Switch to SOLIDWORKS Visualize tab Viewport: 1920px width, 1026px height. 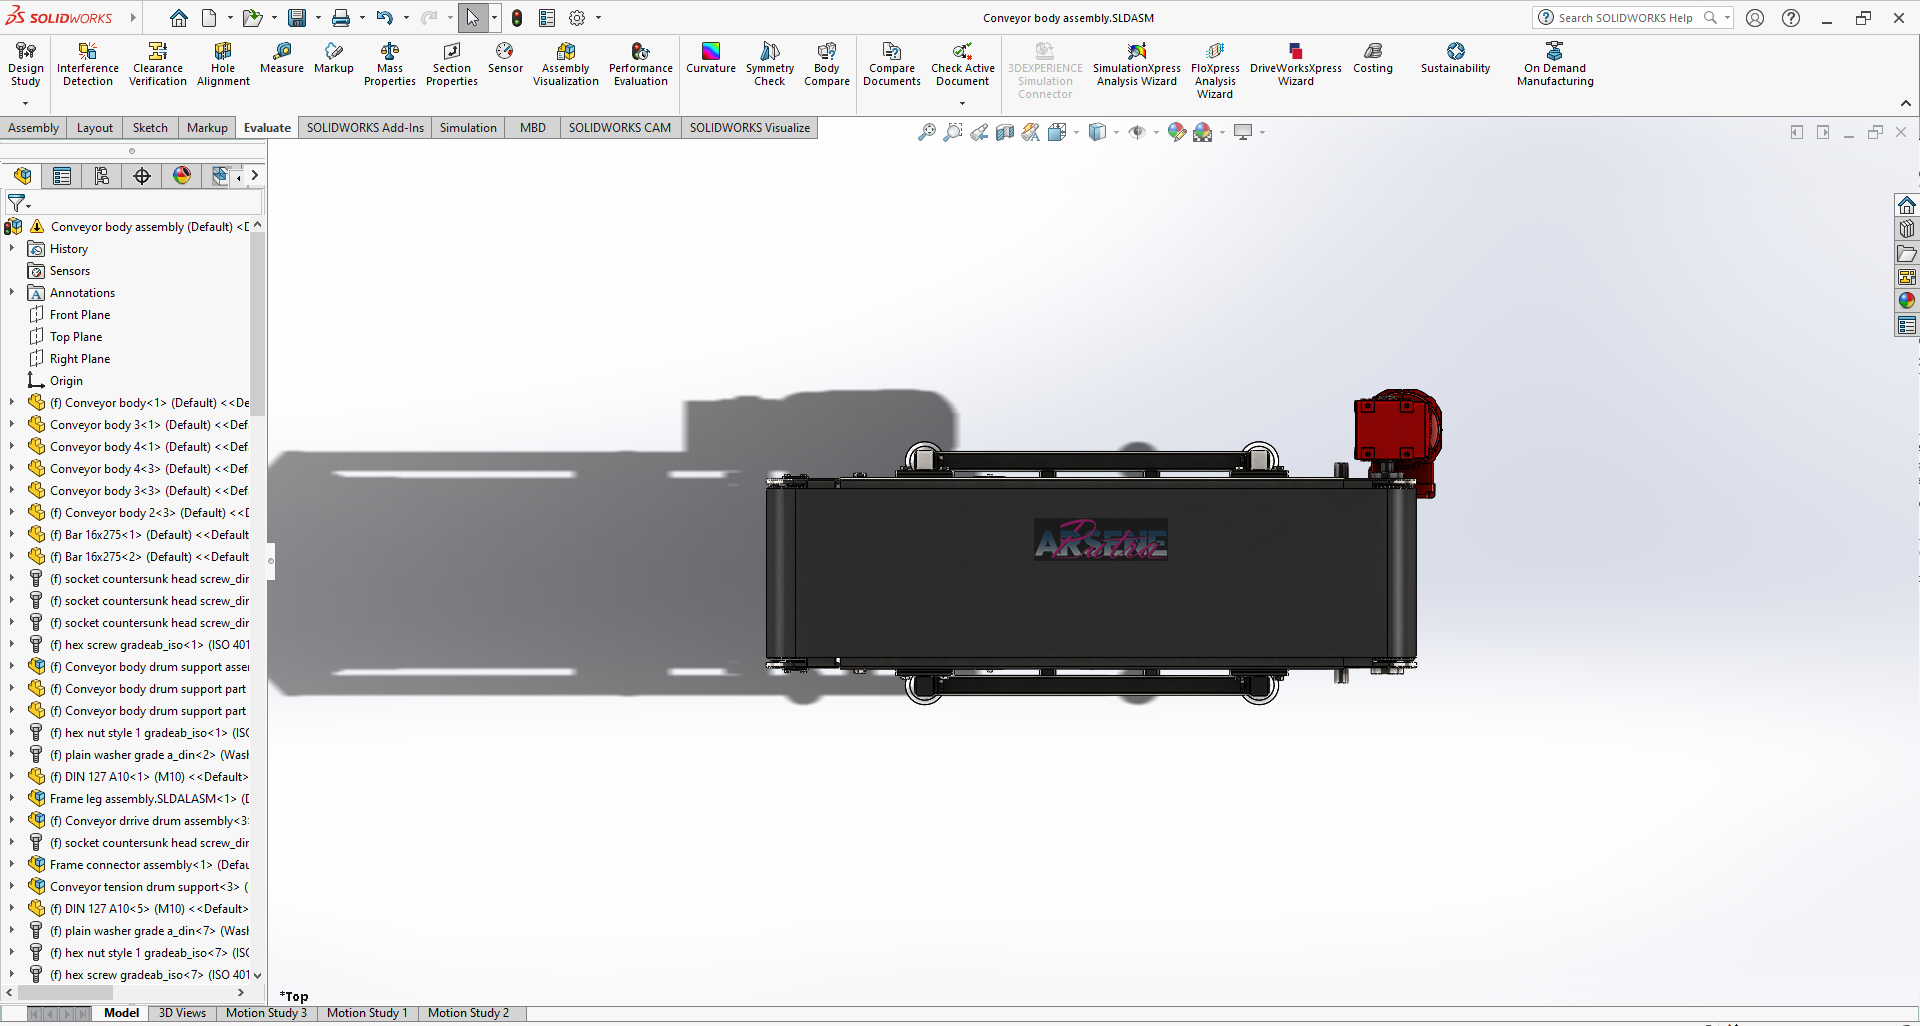750,128
